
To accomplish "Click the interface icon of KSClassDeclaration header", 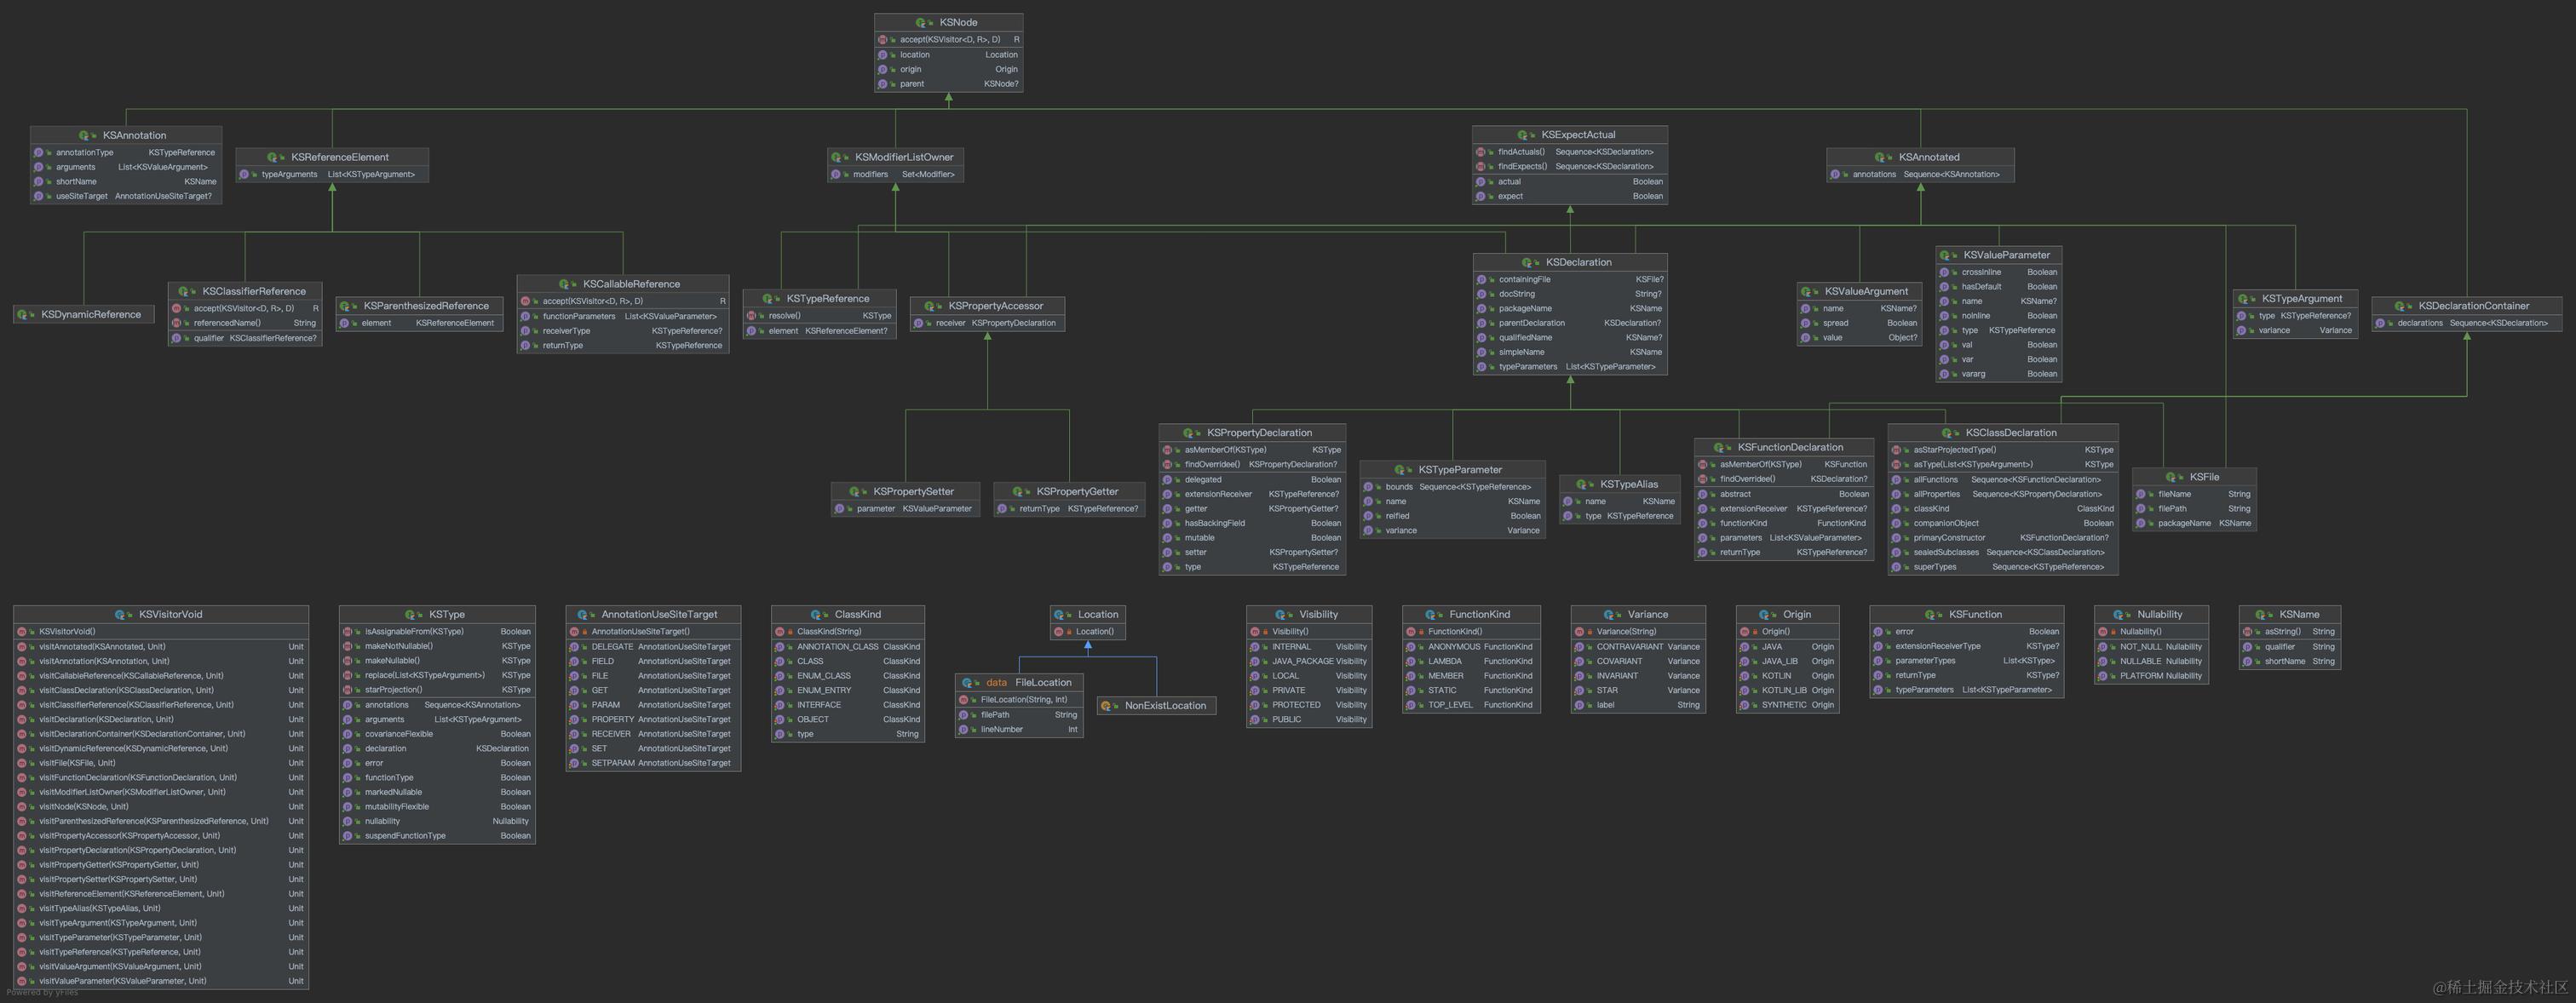I will tap(1947, 433).
